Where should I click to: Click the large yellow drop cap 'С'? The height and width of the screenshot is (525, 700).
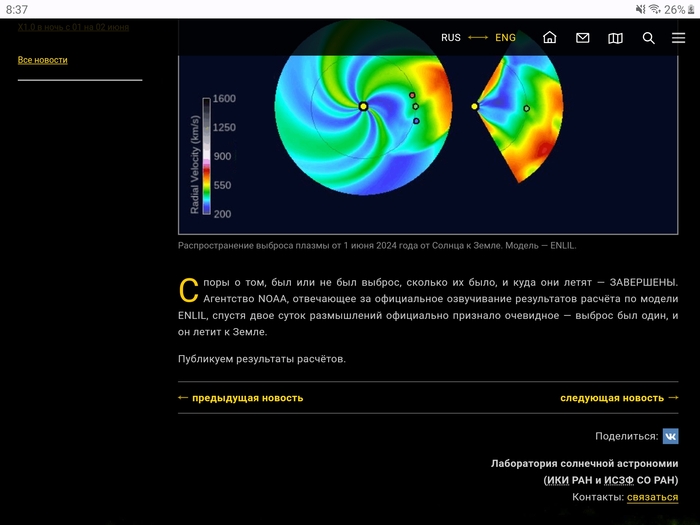coord(188,291)
